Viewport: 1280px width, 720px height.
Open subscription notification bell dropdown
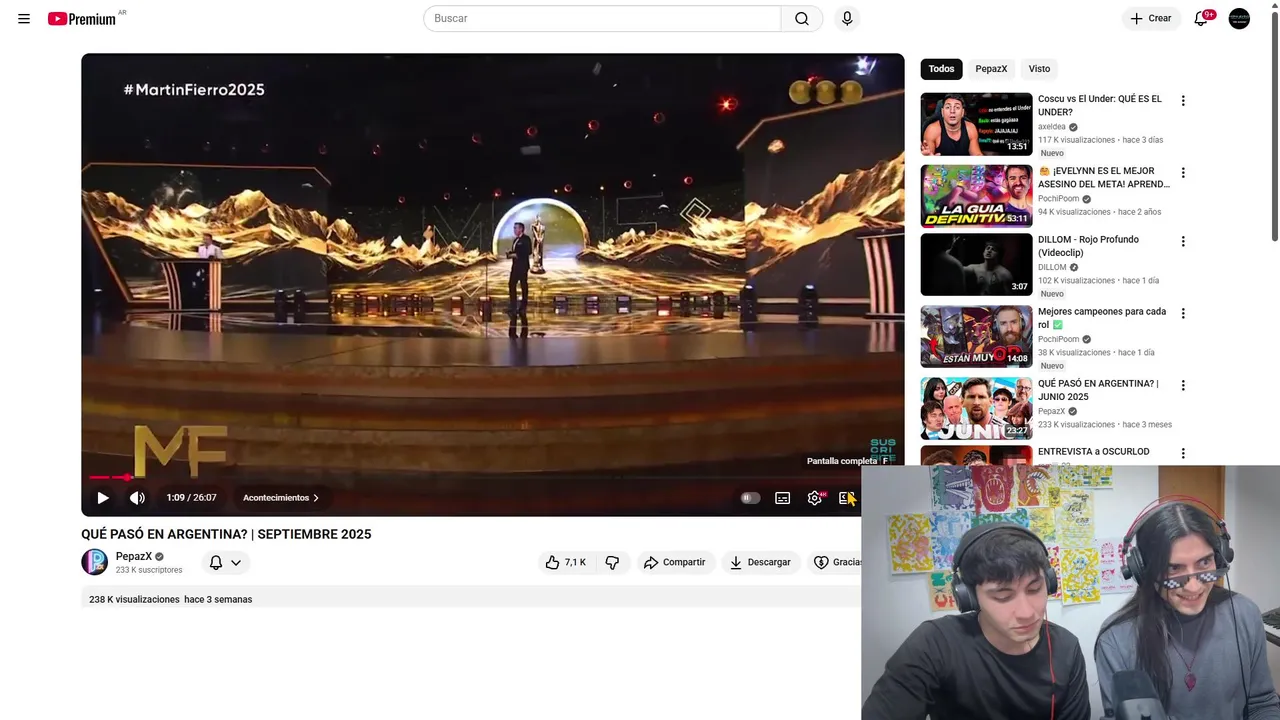tap(225, 562)
